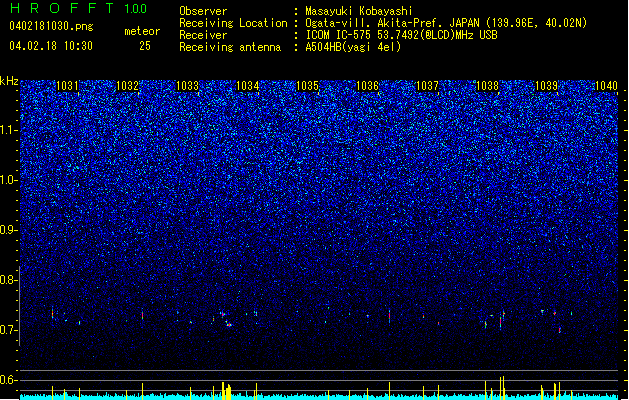Click the meteor count value 25
This screenshot has height=400, width=629.
(x=145, y=46)
